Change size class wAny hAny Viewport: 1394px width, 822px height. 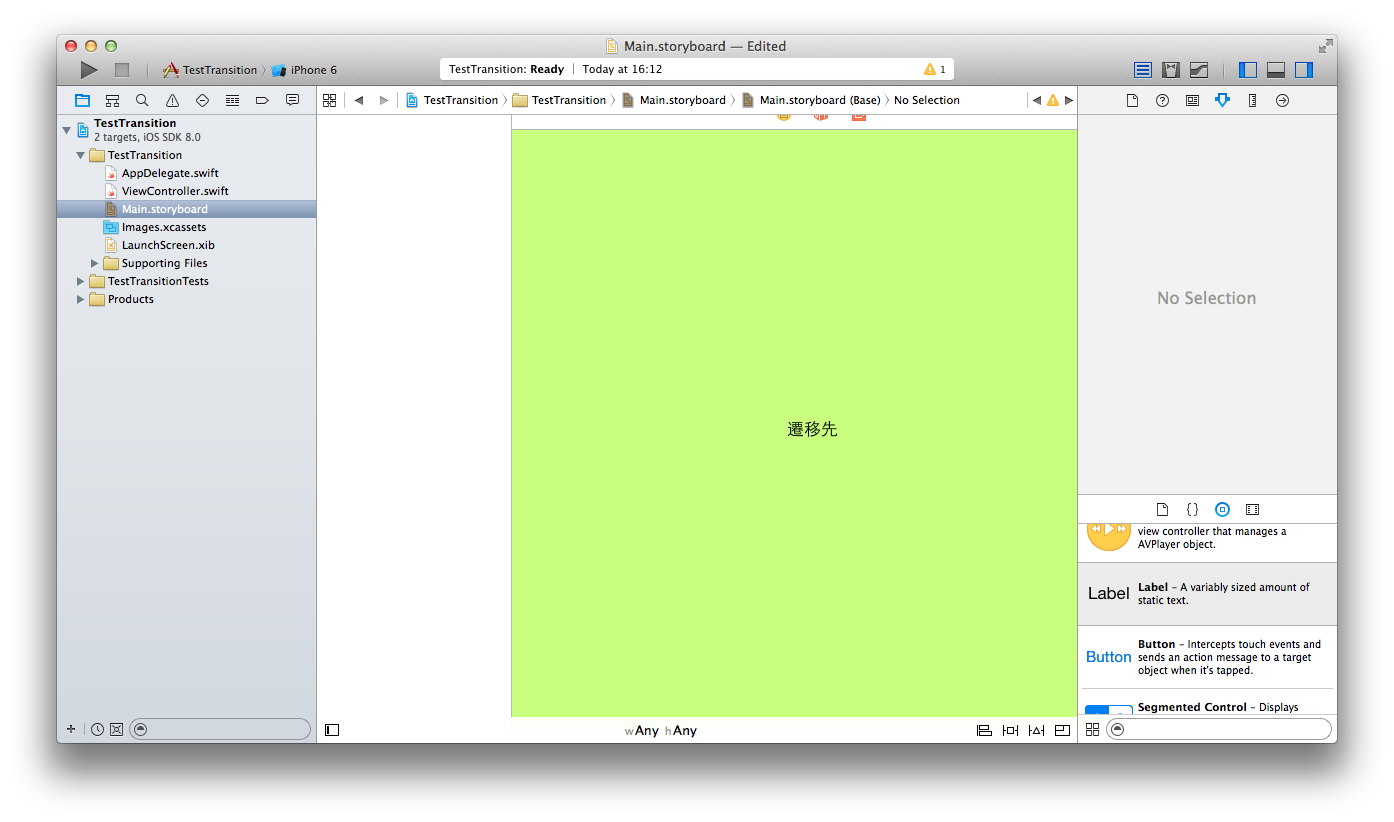pos(661,731)
